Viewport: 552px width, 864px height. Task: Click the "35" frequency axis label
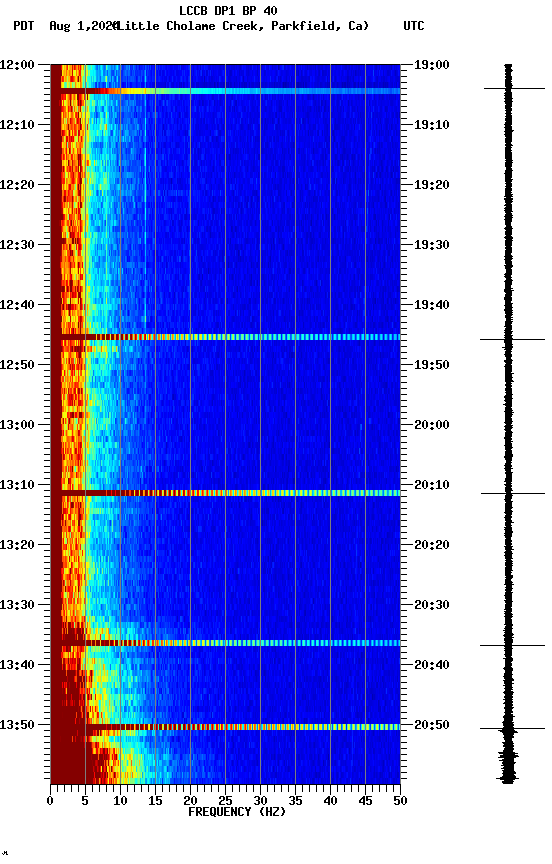[x=295, y=801]
